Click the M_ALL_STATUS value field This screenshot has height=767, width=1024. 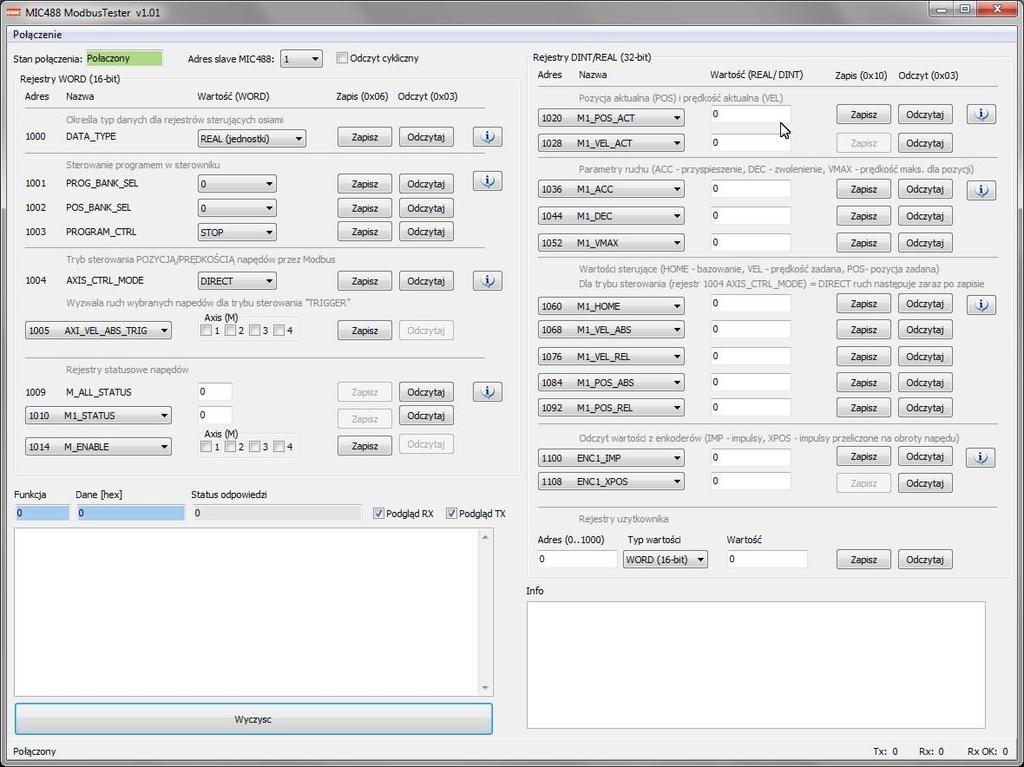215,392
